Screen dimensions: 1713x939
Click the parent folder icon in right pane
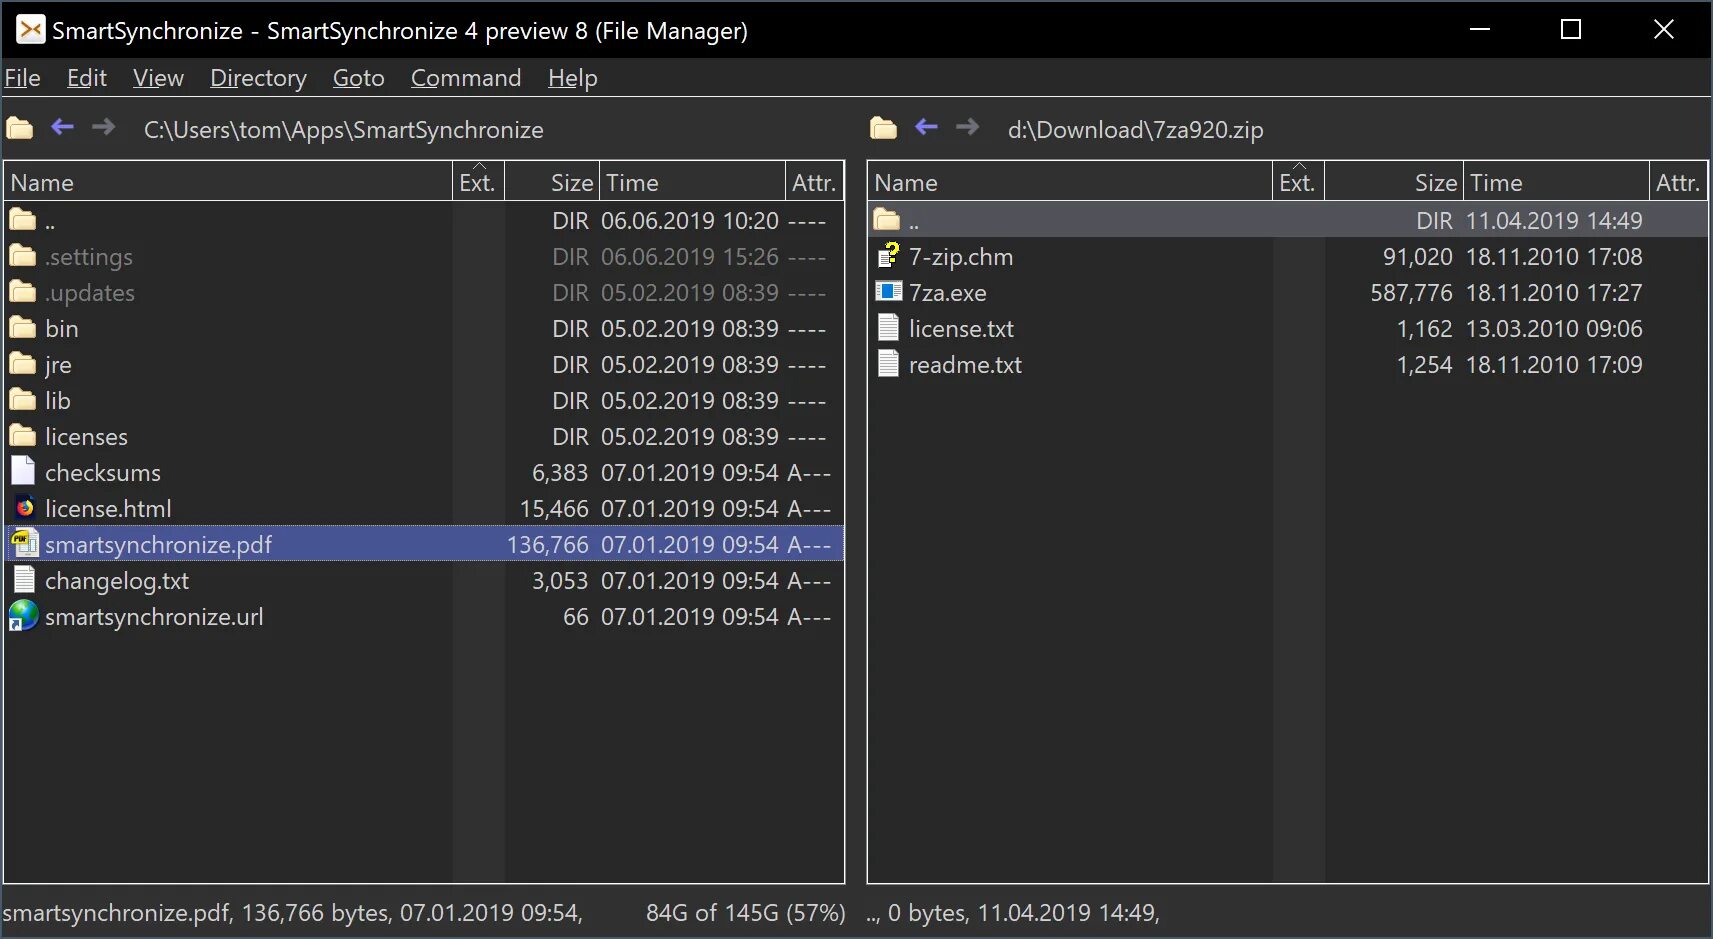[x=887, y=220]
